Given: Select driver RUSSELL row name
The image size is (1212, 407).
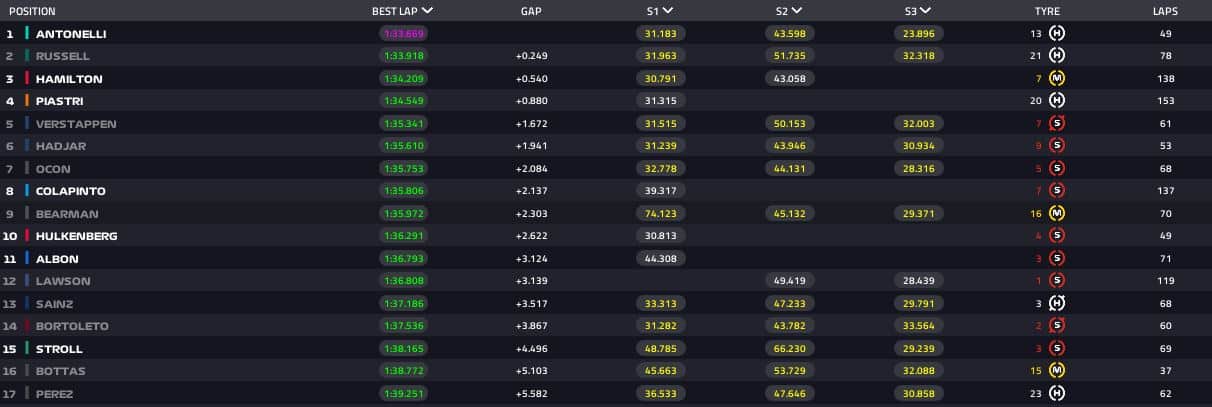Looking at the screenshot, I should (62, 56).
